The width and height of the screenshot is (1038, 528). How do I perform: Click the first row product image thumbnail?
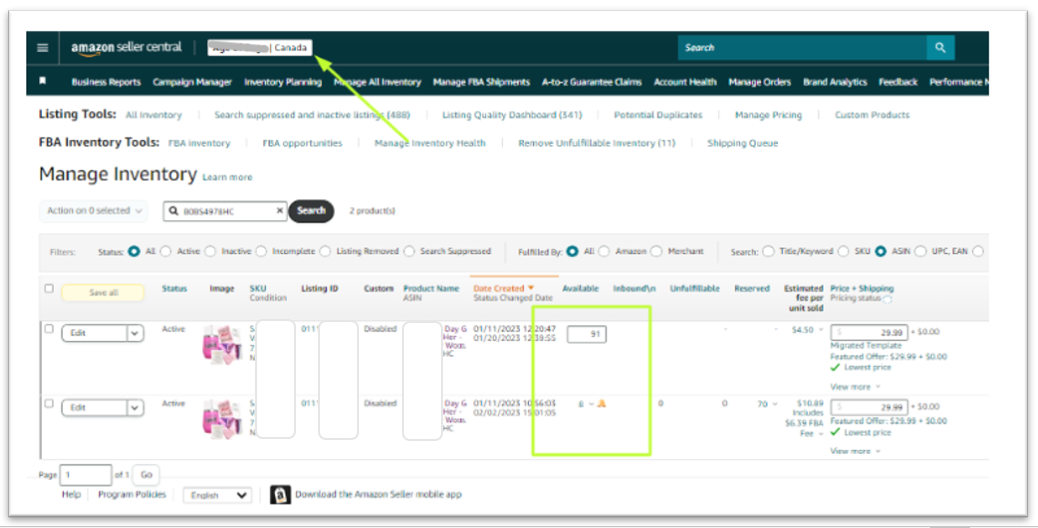[x=222, y=343]
